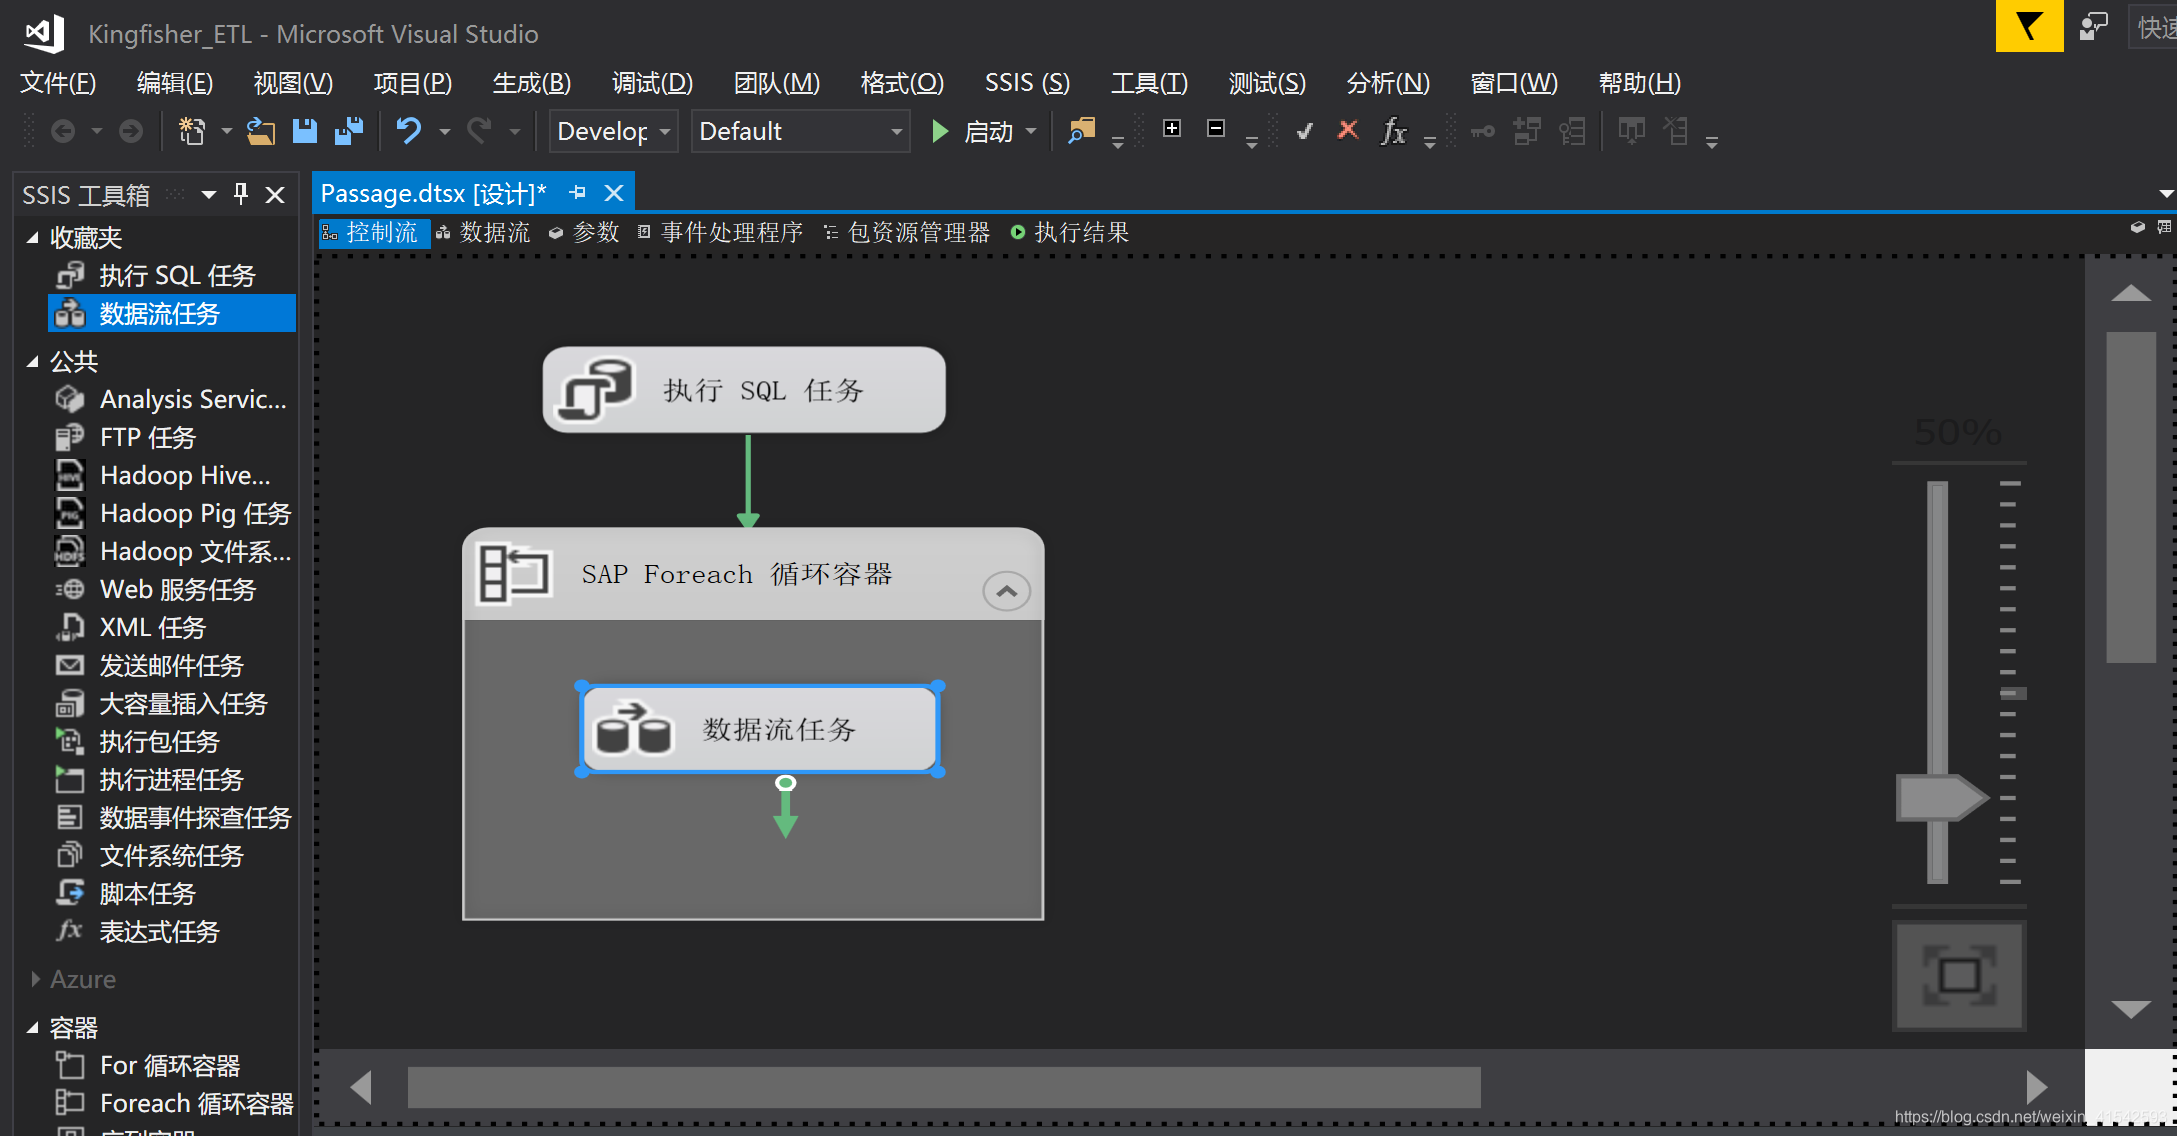
Task: Open the SSIS (S) menu
Action: tap(1026, 83)
